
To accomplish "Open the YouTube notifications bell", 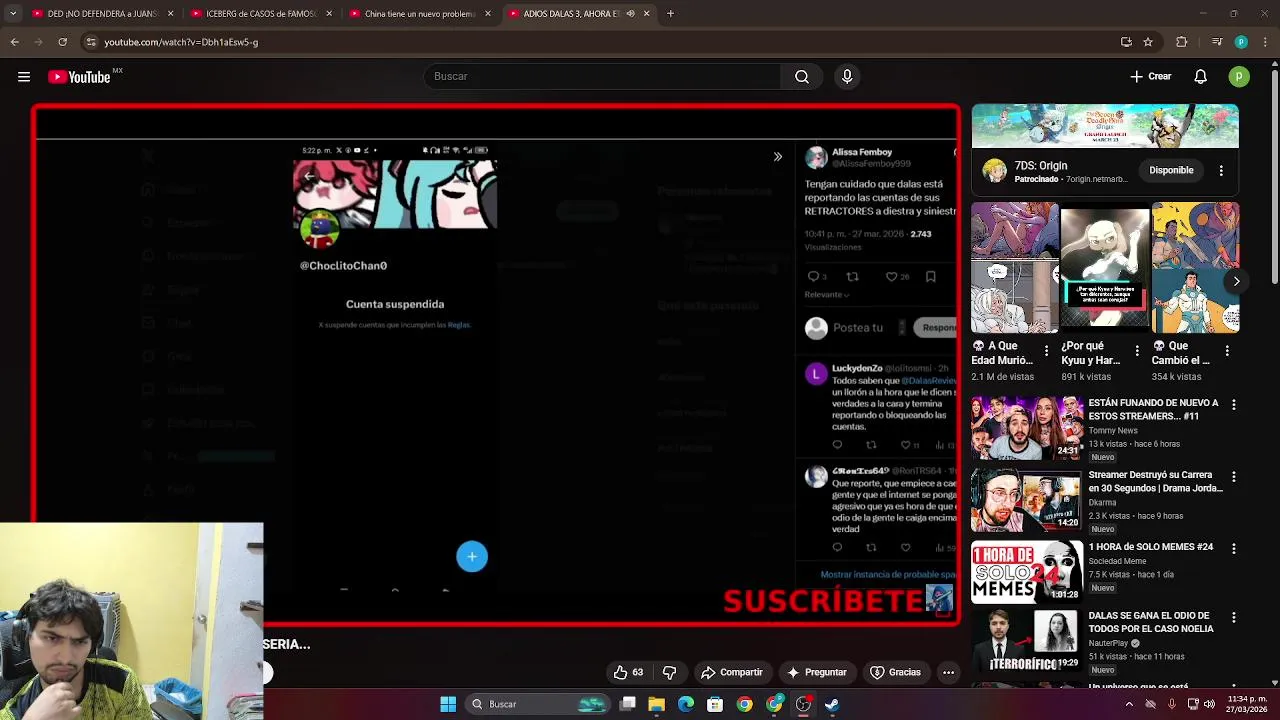I will coord(1201,77).
